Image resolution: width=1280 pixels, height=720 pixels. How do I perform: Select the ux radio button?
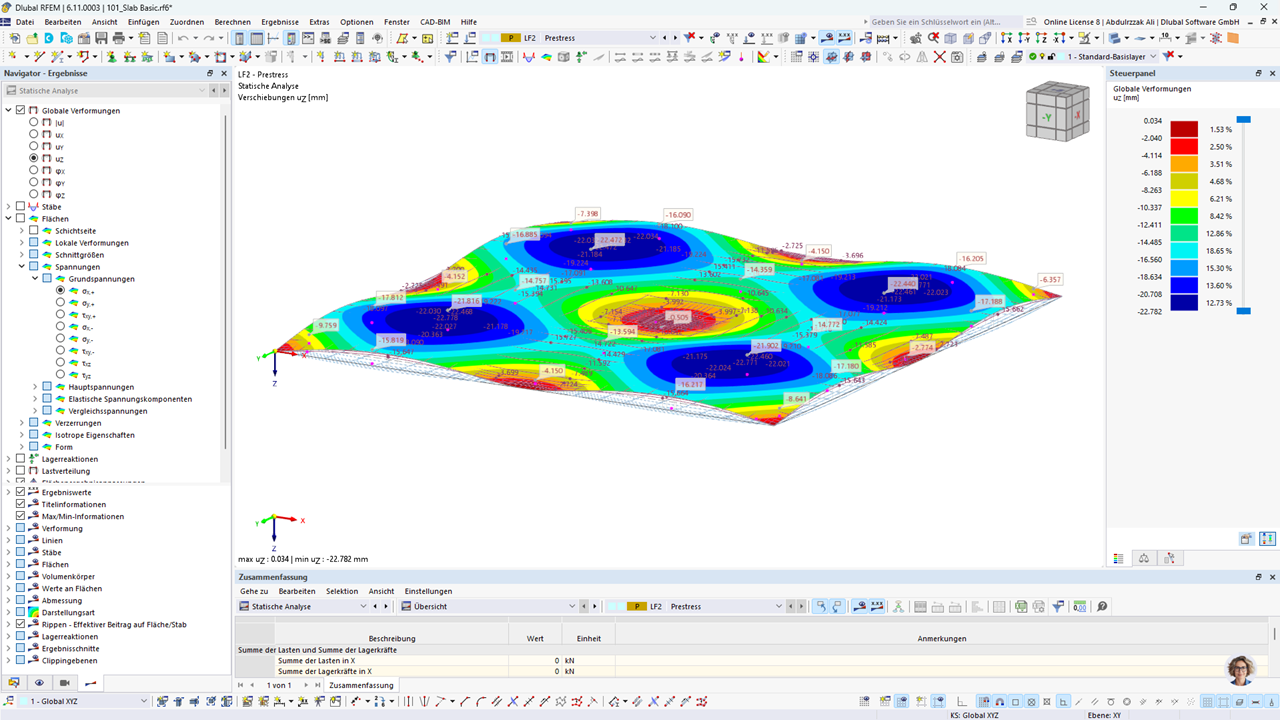tap(34, 134)
